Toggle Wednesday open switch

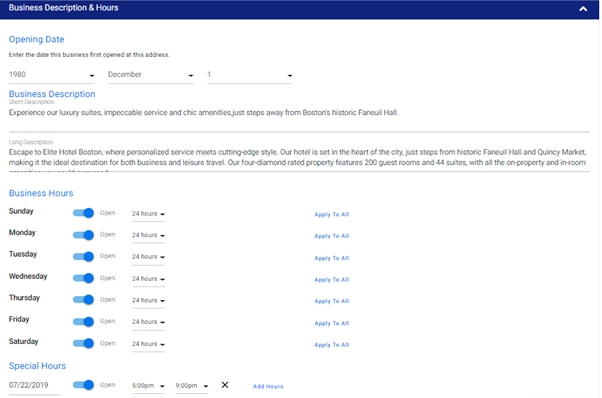[83, 278]
